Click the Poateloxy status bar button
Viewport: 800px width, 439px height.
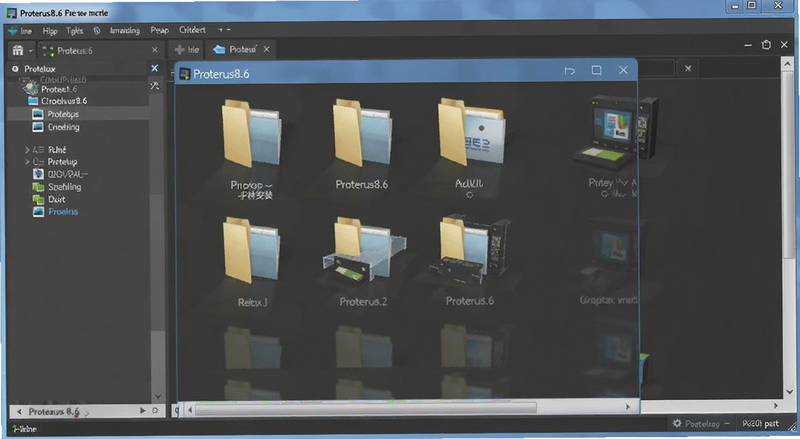702,424
